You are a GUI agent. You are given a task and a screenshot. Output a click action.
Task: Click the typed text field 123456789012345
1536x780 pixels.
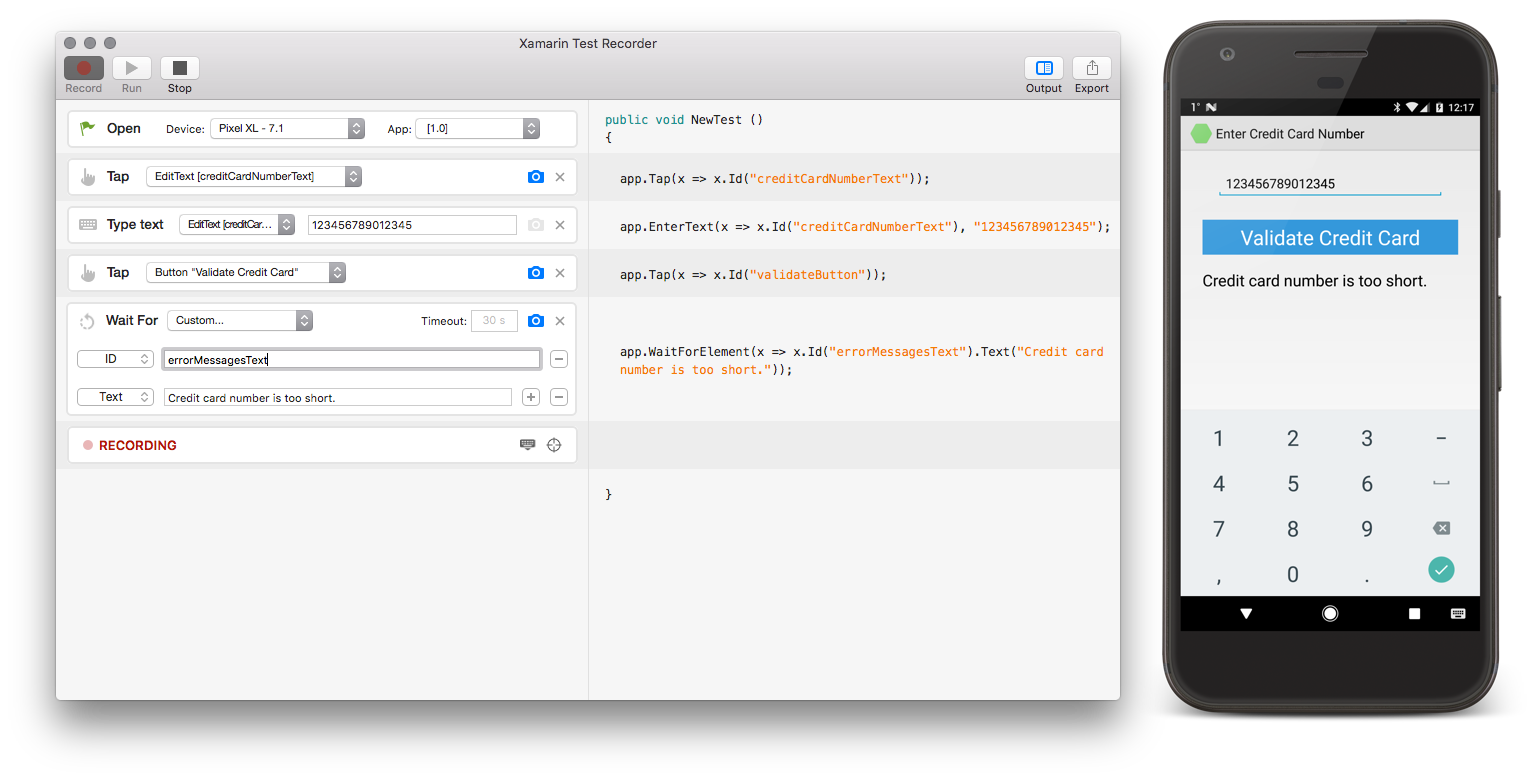[x=412, y=225]
